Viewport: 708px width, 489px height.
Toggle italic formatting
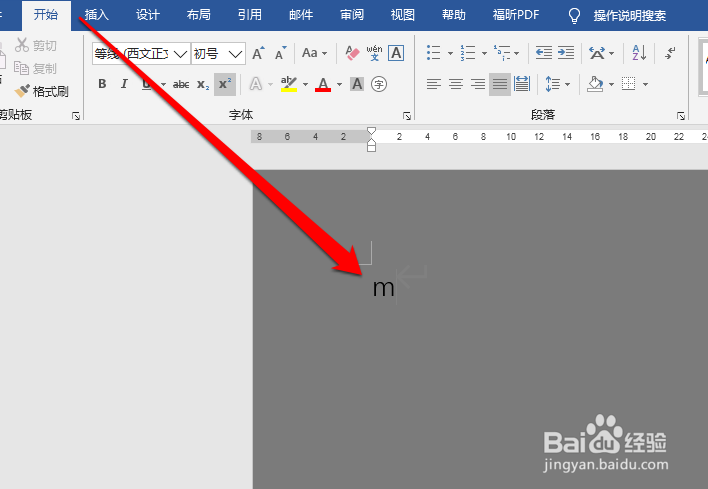pos(124,84)
